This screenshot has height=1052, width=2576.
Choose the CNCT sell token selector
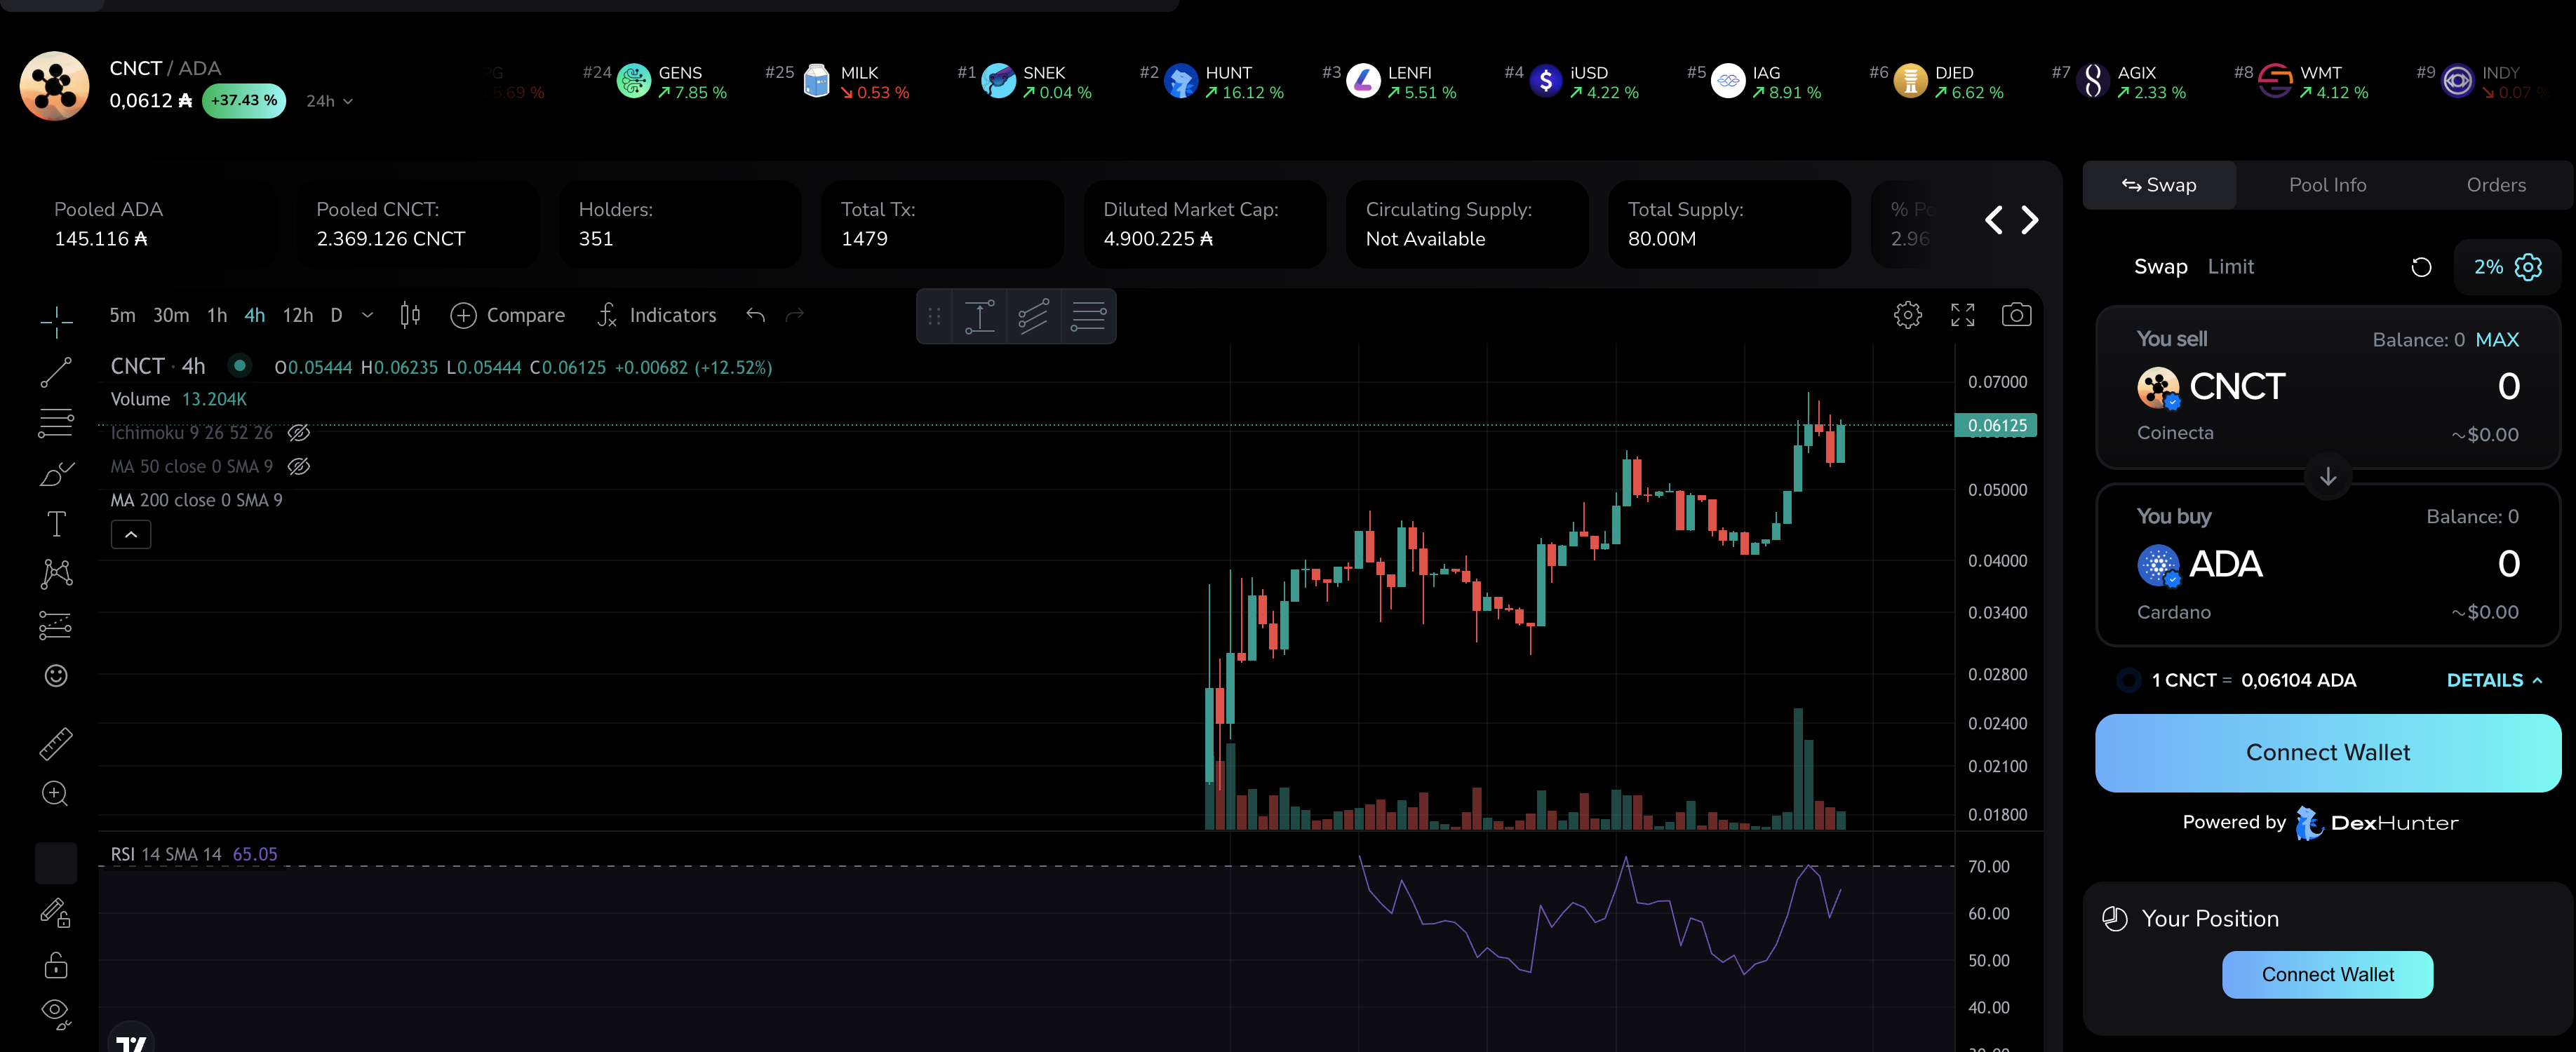[2211, 387]
